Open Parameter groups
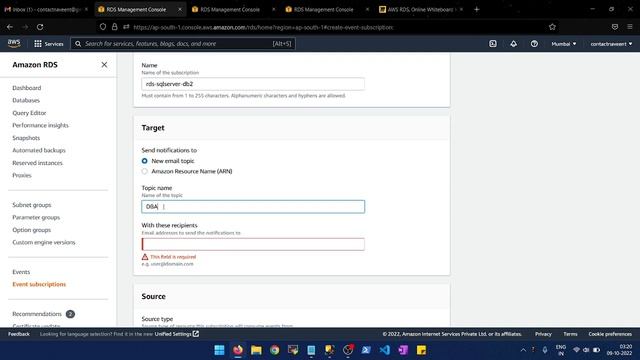 [x=36, y=217]
